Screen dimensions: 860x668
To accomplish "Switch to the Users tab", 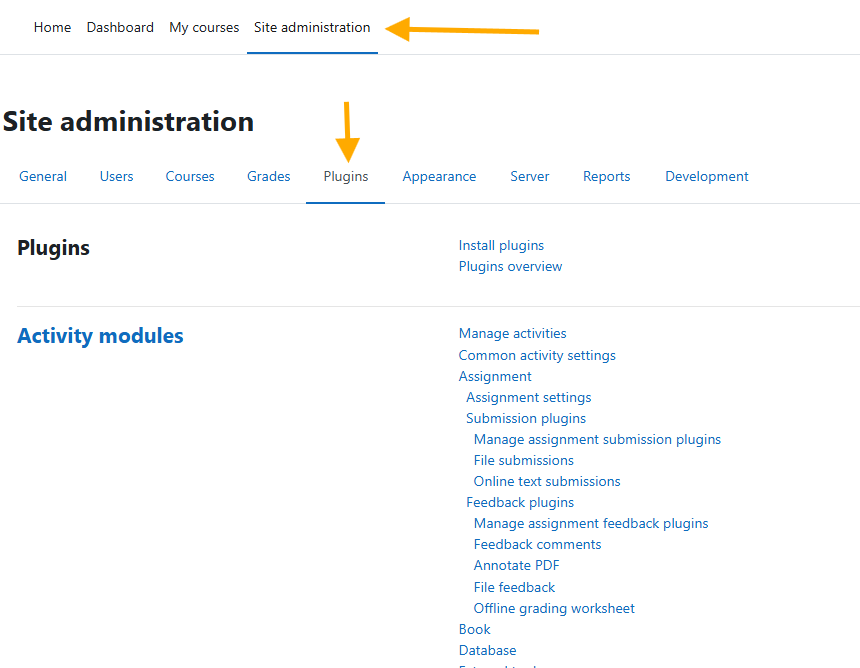I will (x=116, y=176).
